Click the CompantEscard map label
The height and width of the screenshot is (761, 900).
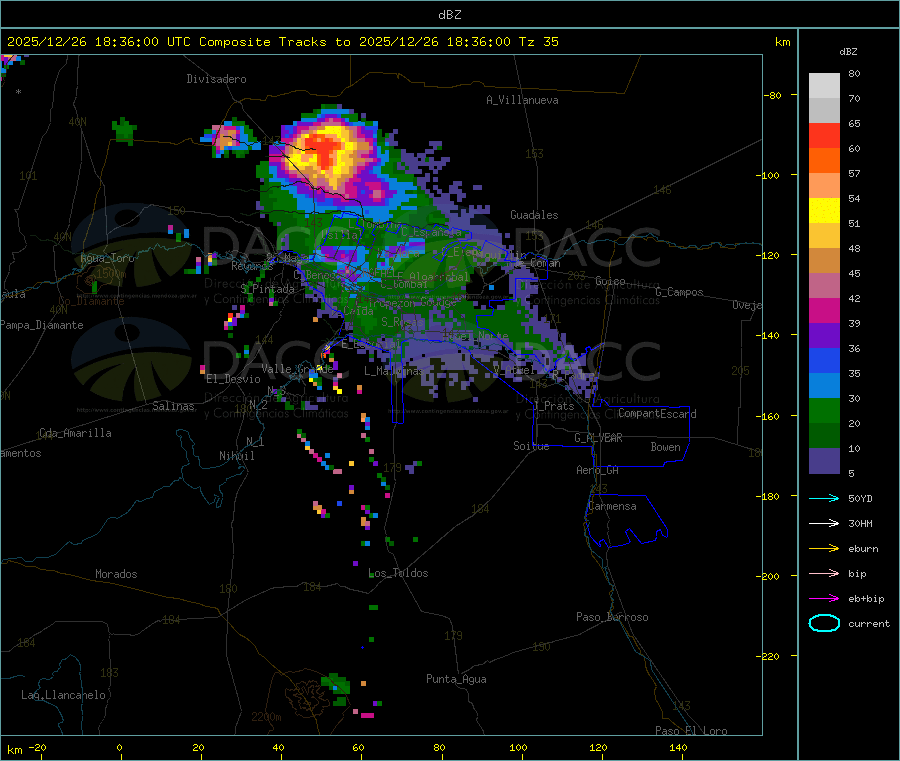coord(657,413)
